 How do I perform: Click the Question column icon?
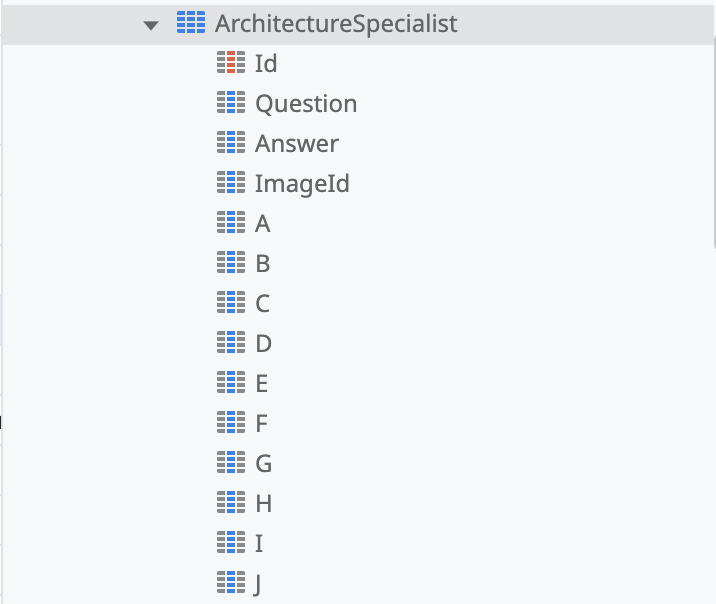point(231,104)
